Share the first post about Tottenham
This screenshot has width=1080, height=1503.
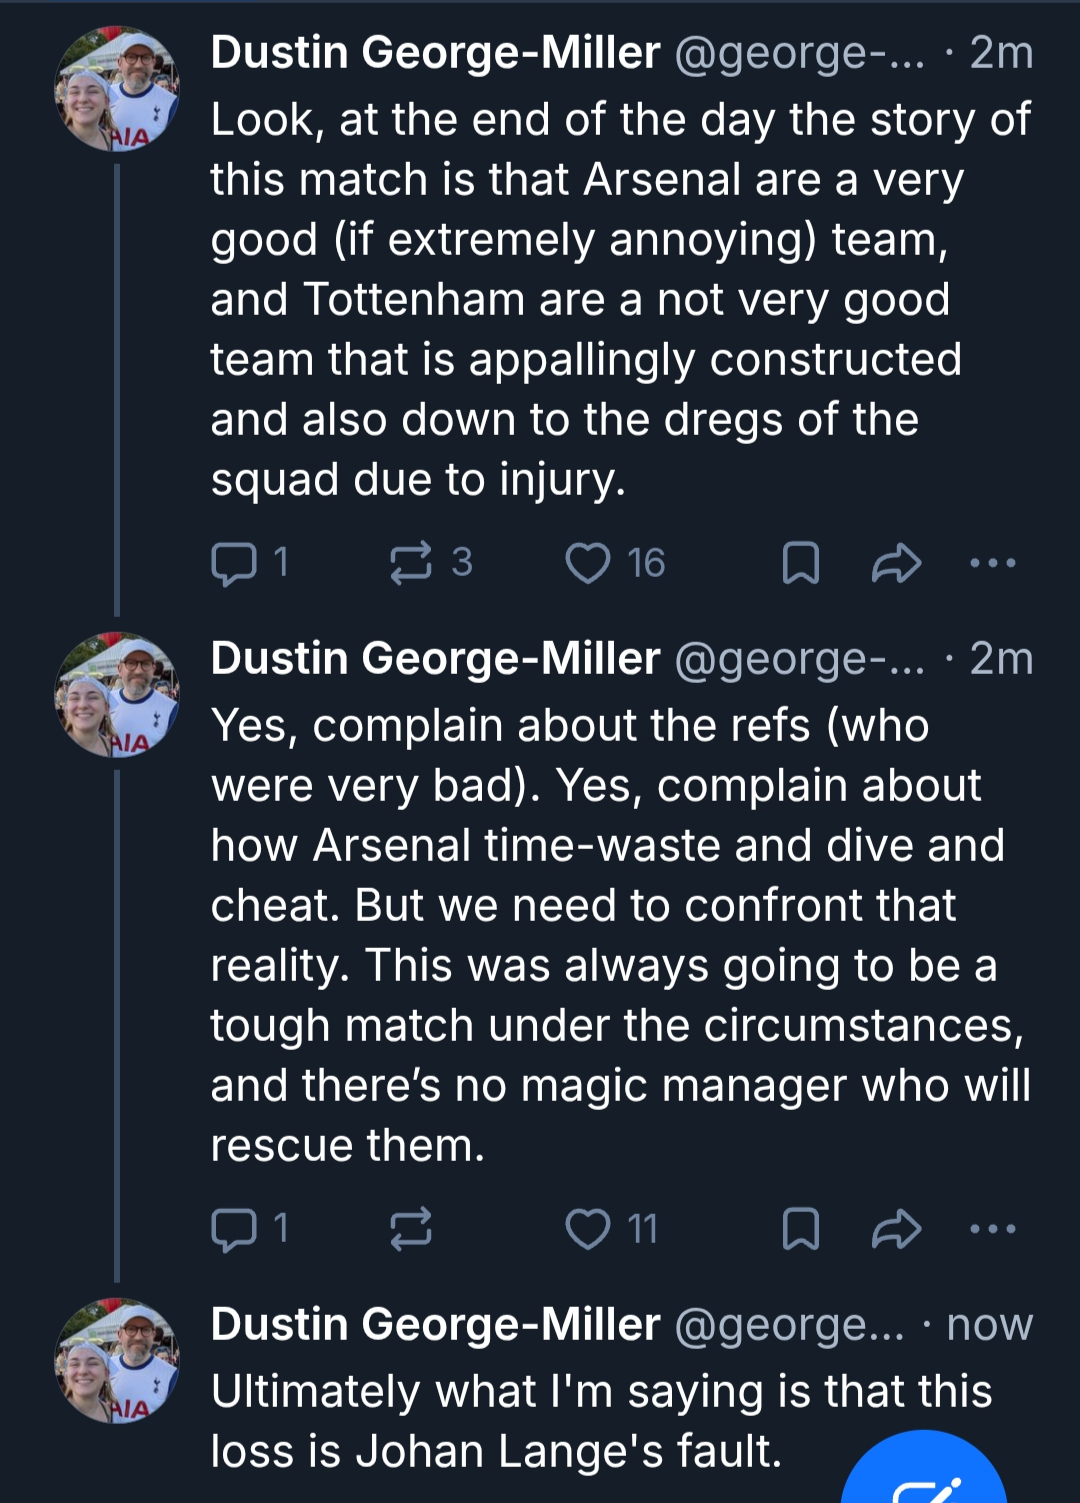(896, 563)
